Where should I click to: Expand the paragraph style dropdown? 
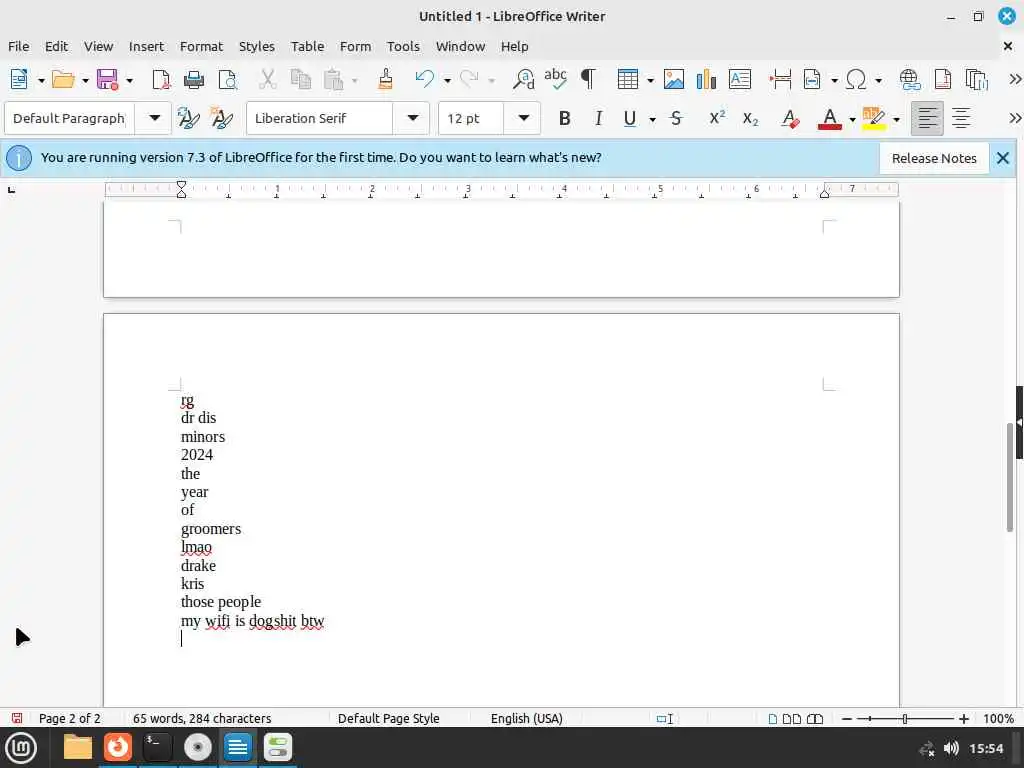tap(155, 118)
